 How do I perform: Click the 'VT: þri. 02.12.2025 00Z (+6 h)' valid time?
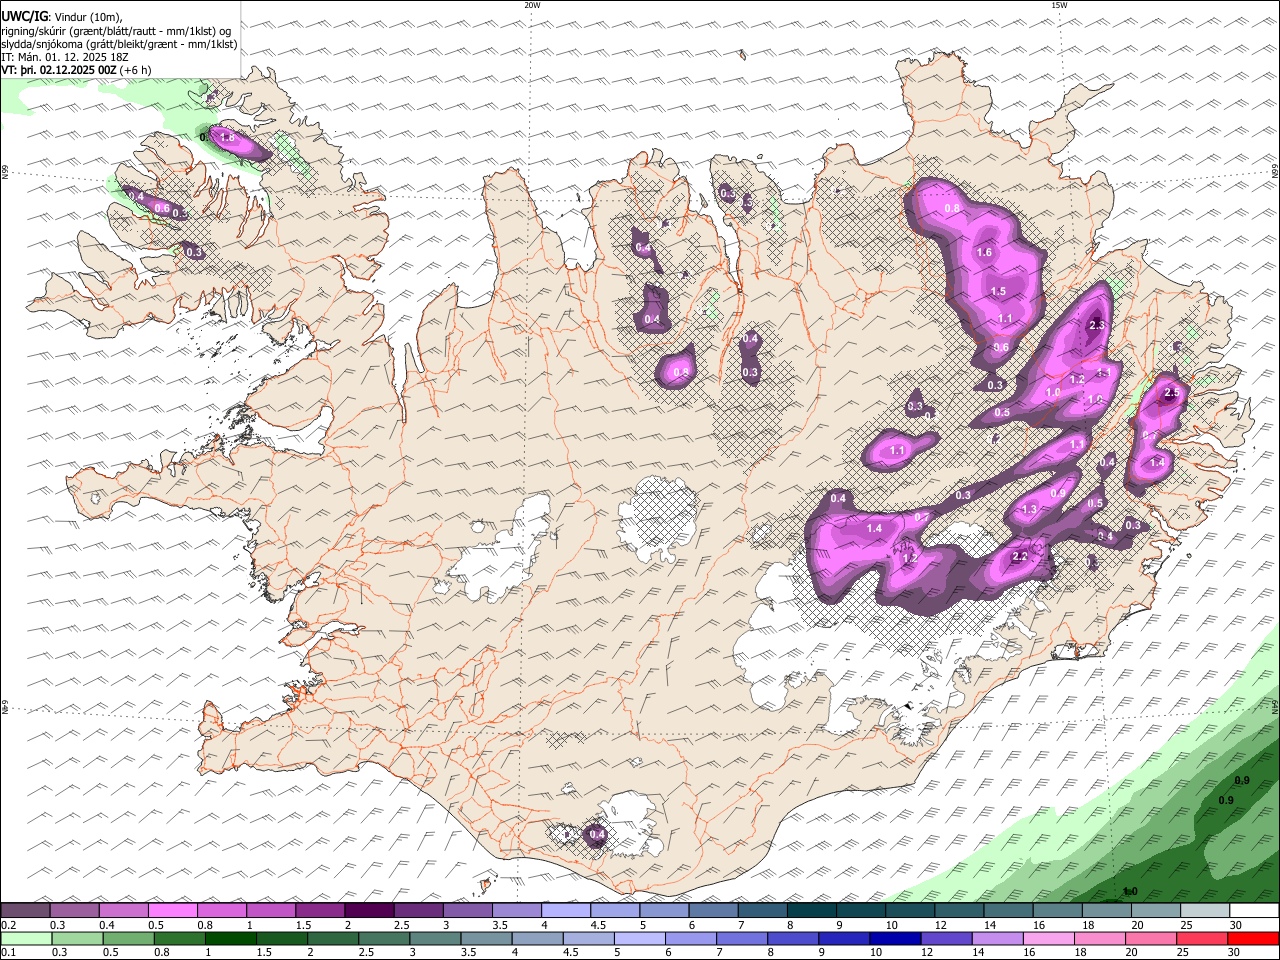point(76,70)
